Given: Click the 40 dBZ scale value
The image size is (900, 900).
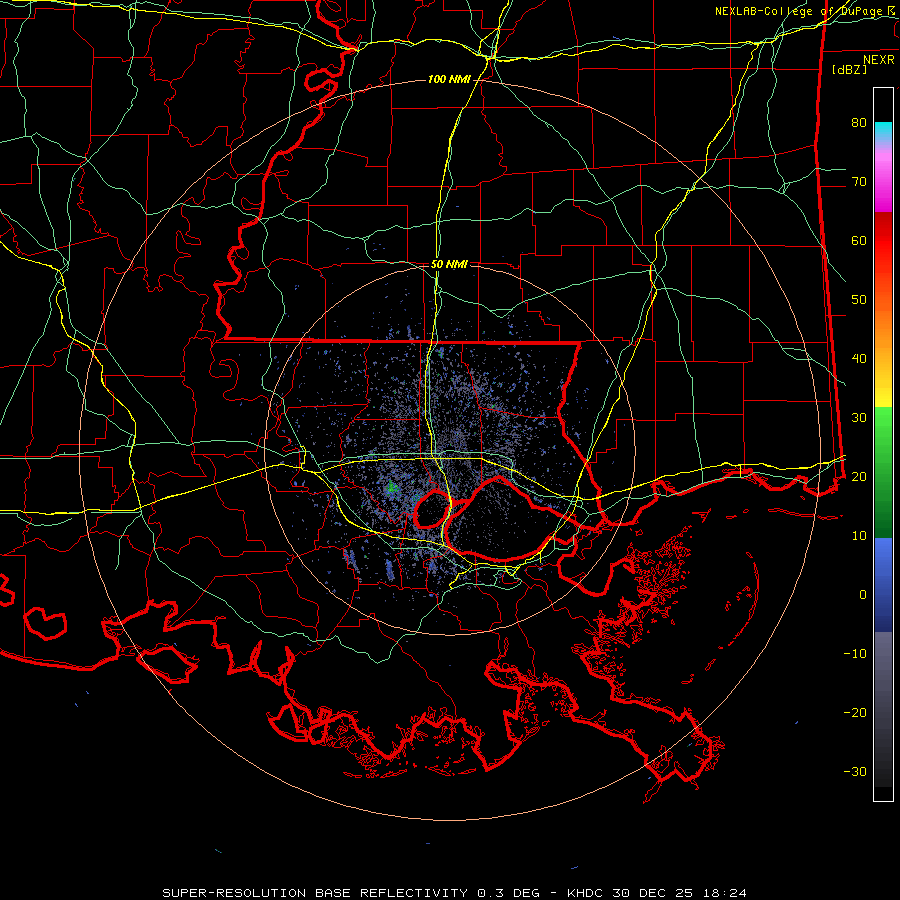Looking at the screenshot, I should click(859, 359).
